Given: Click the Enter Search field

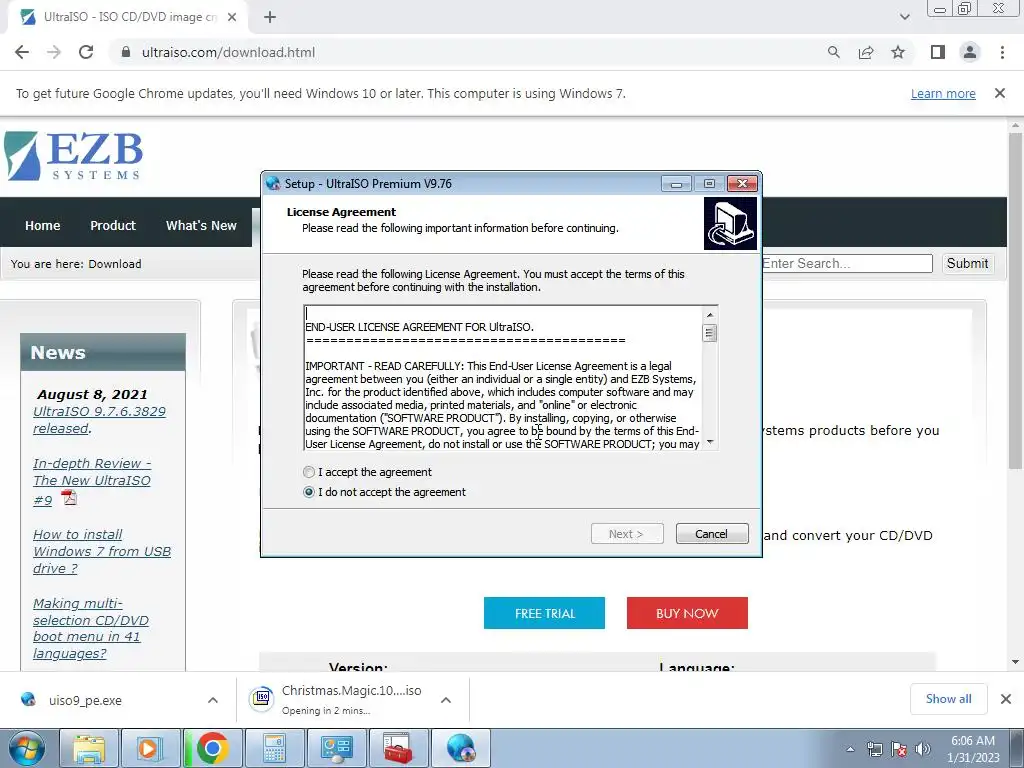Looking at the screenshot, I should pos(847,263).
